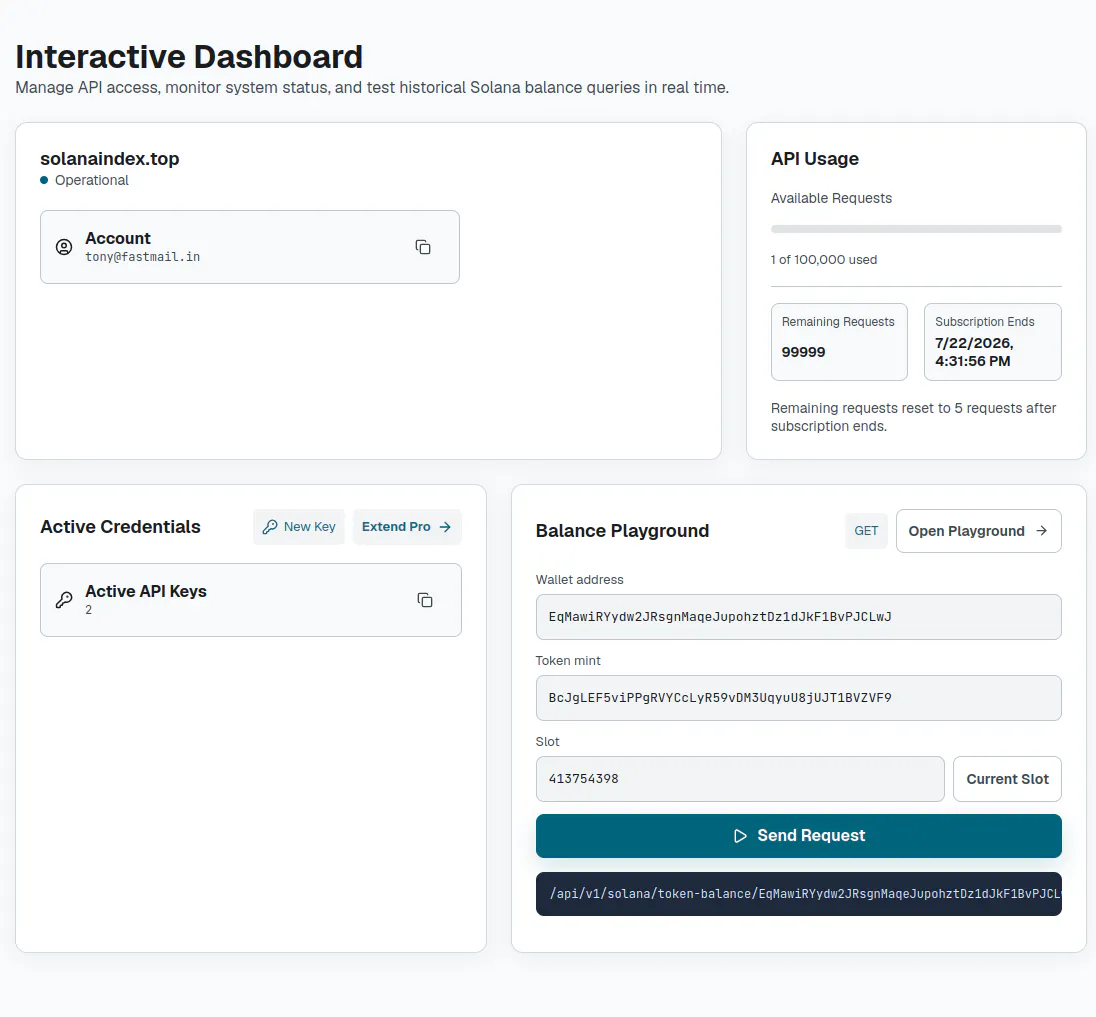Click the Account card label
The width and height of the screenshot is (1096, 1017).
pos(117,238)
